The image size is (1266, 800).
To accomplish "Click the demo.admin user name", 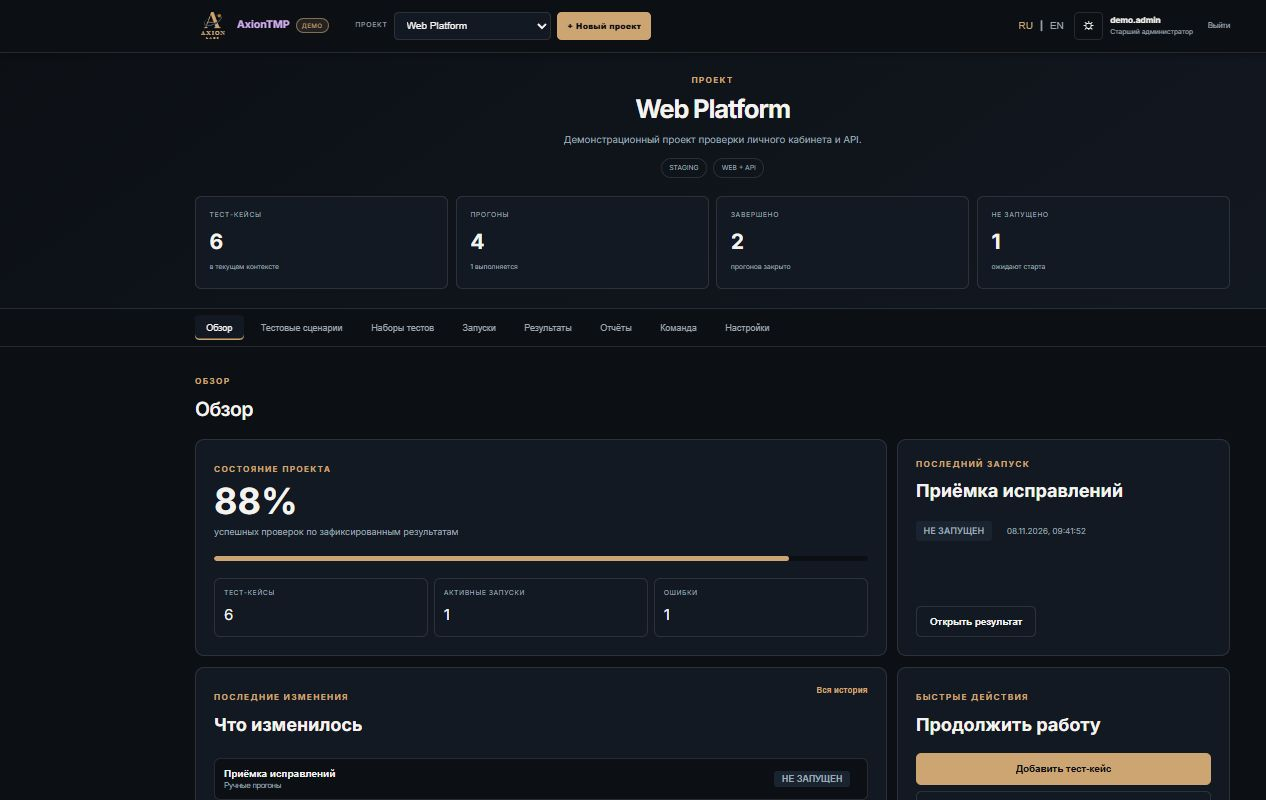I will click(x=1135, y=20).
